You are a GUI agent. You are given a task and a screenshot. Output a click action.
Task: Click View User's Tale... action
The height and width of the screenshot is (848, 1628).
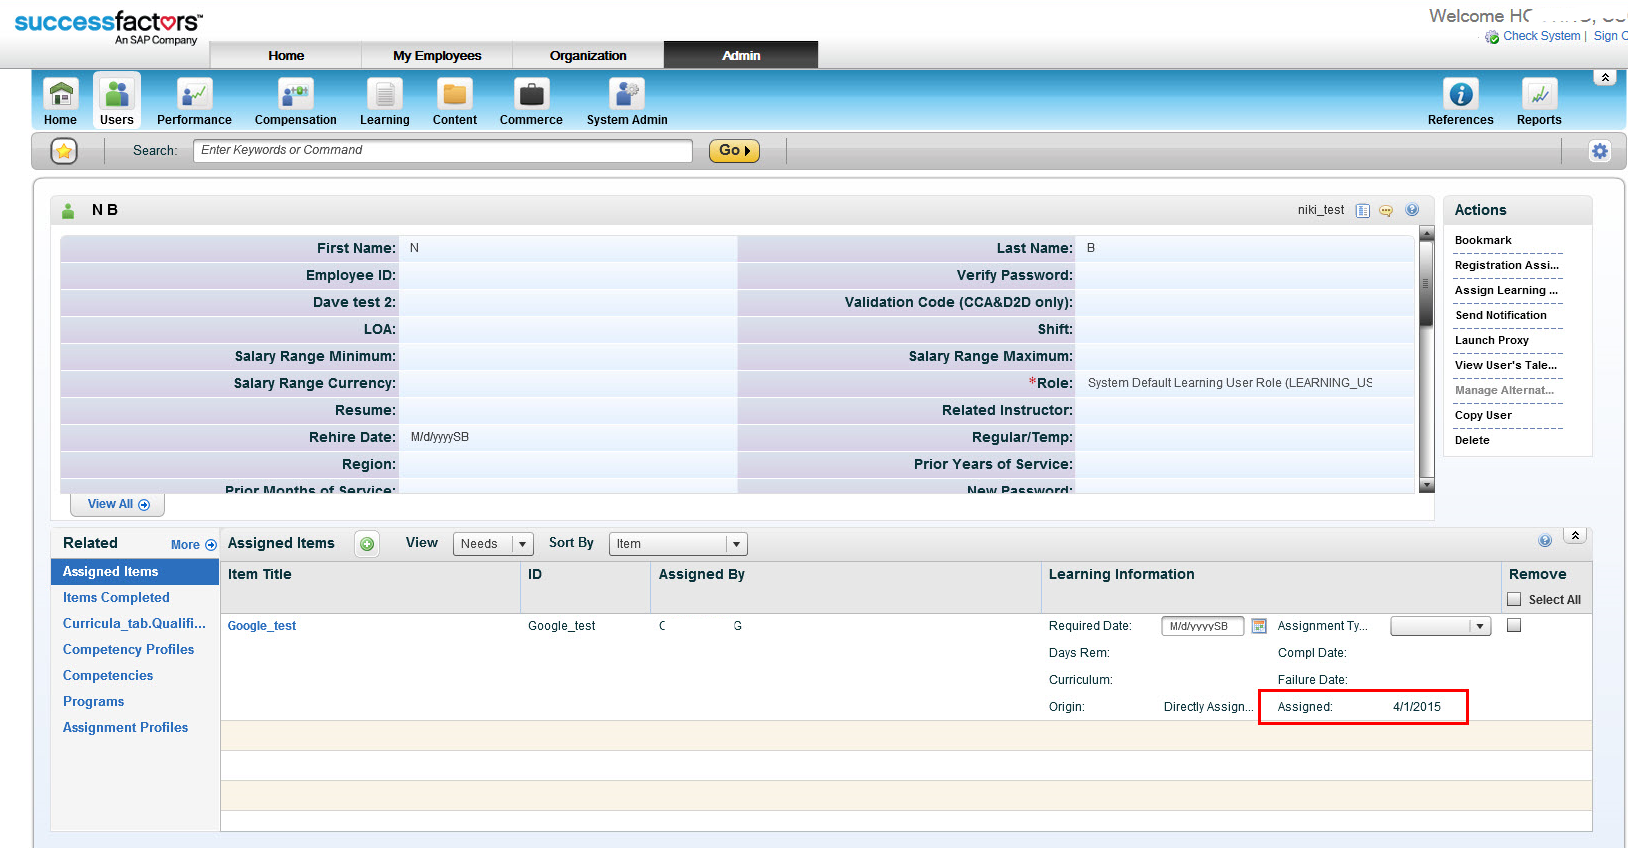pos(1505,365)
